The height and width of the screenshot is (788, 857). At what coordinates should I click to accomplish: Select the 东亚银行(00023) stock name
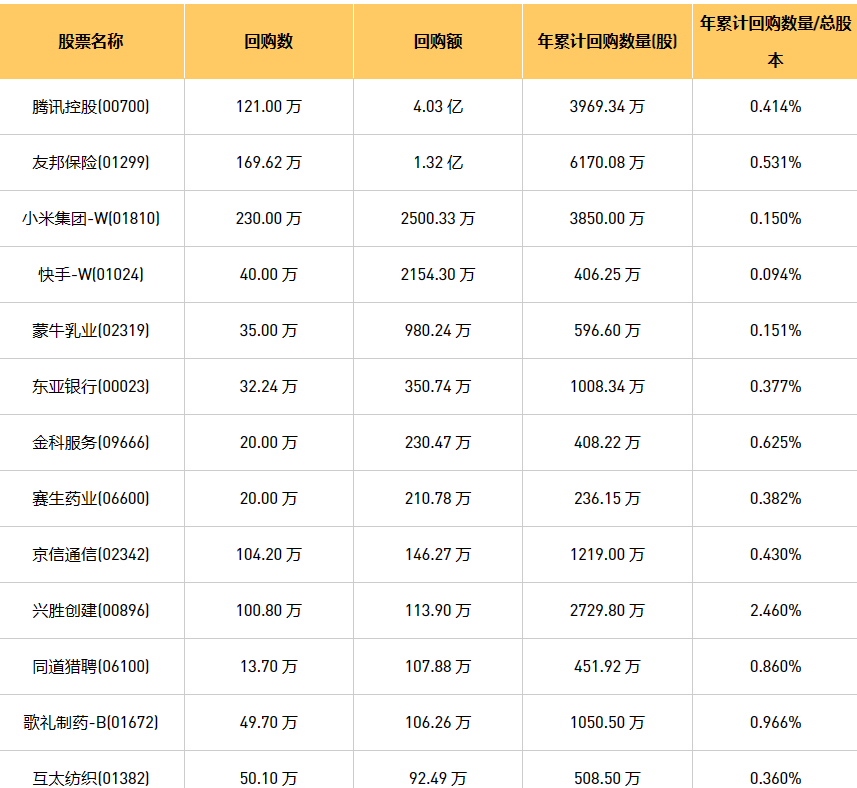pos(91,386)
